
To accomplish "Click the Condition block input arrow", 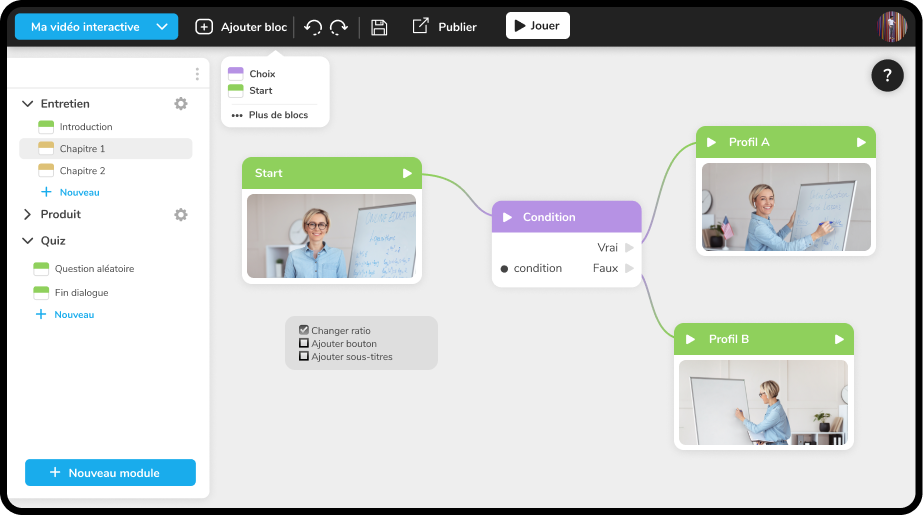I will click(507, 217).
